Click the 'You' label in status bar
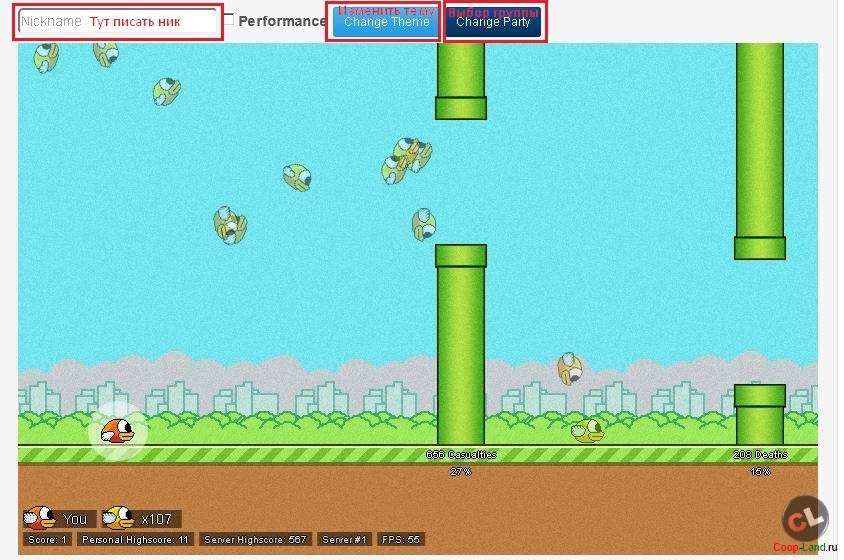 tap(75, 519)
